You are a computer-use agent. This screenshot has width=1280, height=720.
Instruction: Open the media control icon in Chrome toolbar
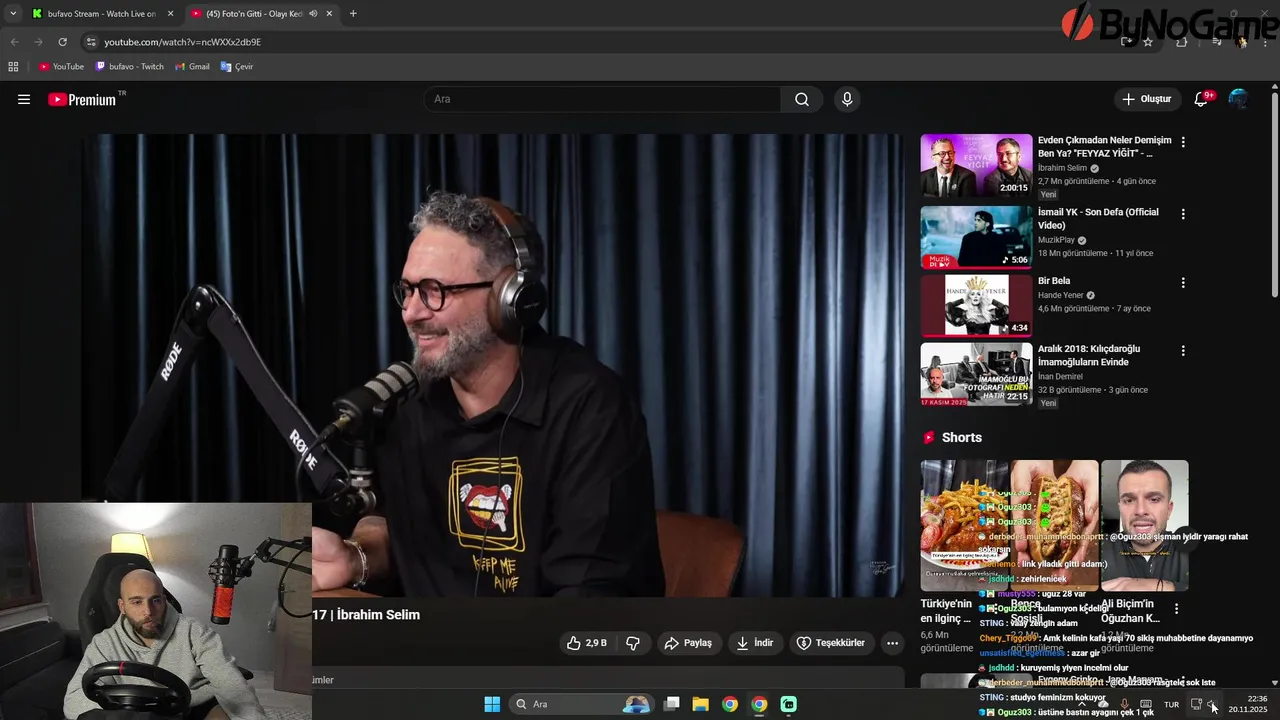(x=1217, y=42)
